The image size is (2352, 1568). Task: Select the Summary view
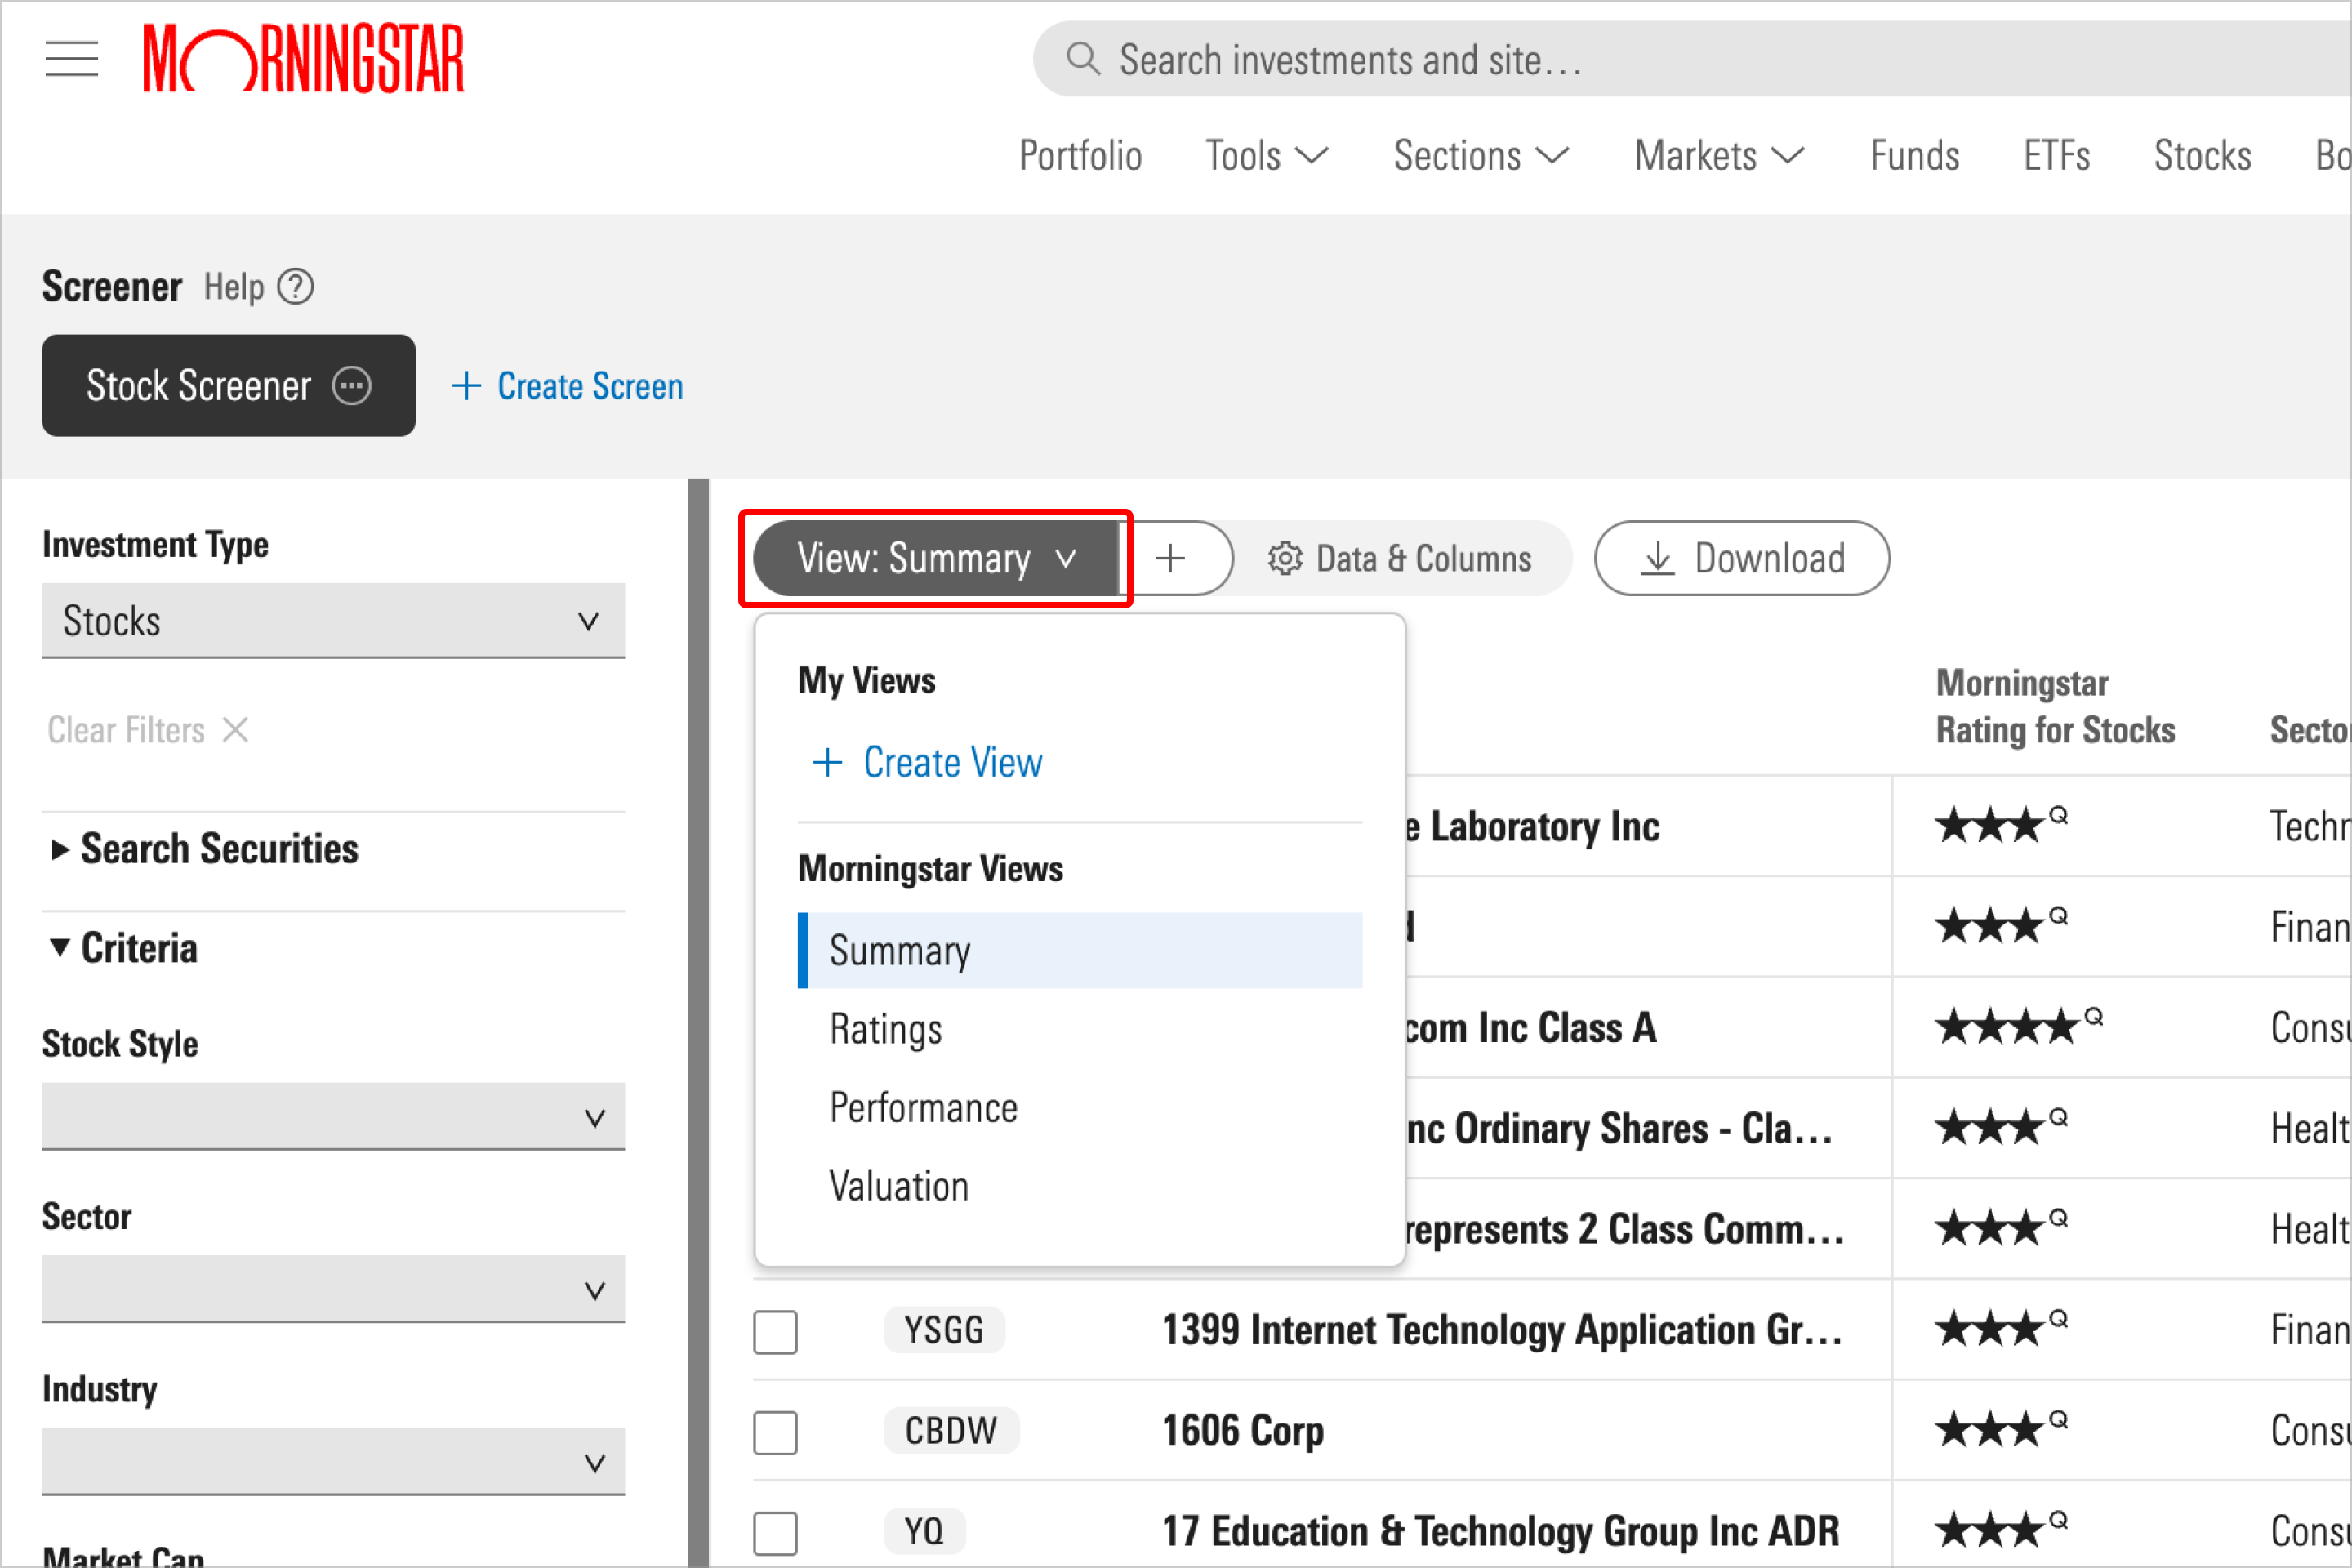coord(1080,950)
